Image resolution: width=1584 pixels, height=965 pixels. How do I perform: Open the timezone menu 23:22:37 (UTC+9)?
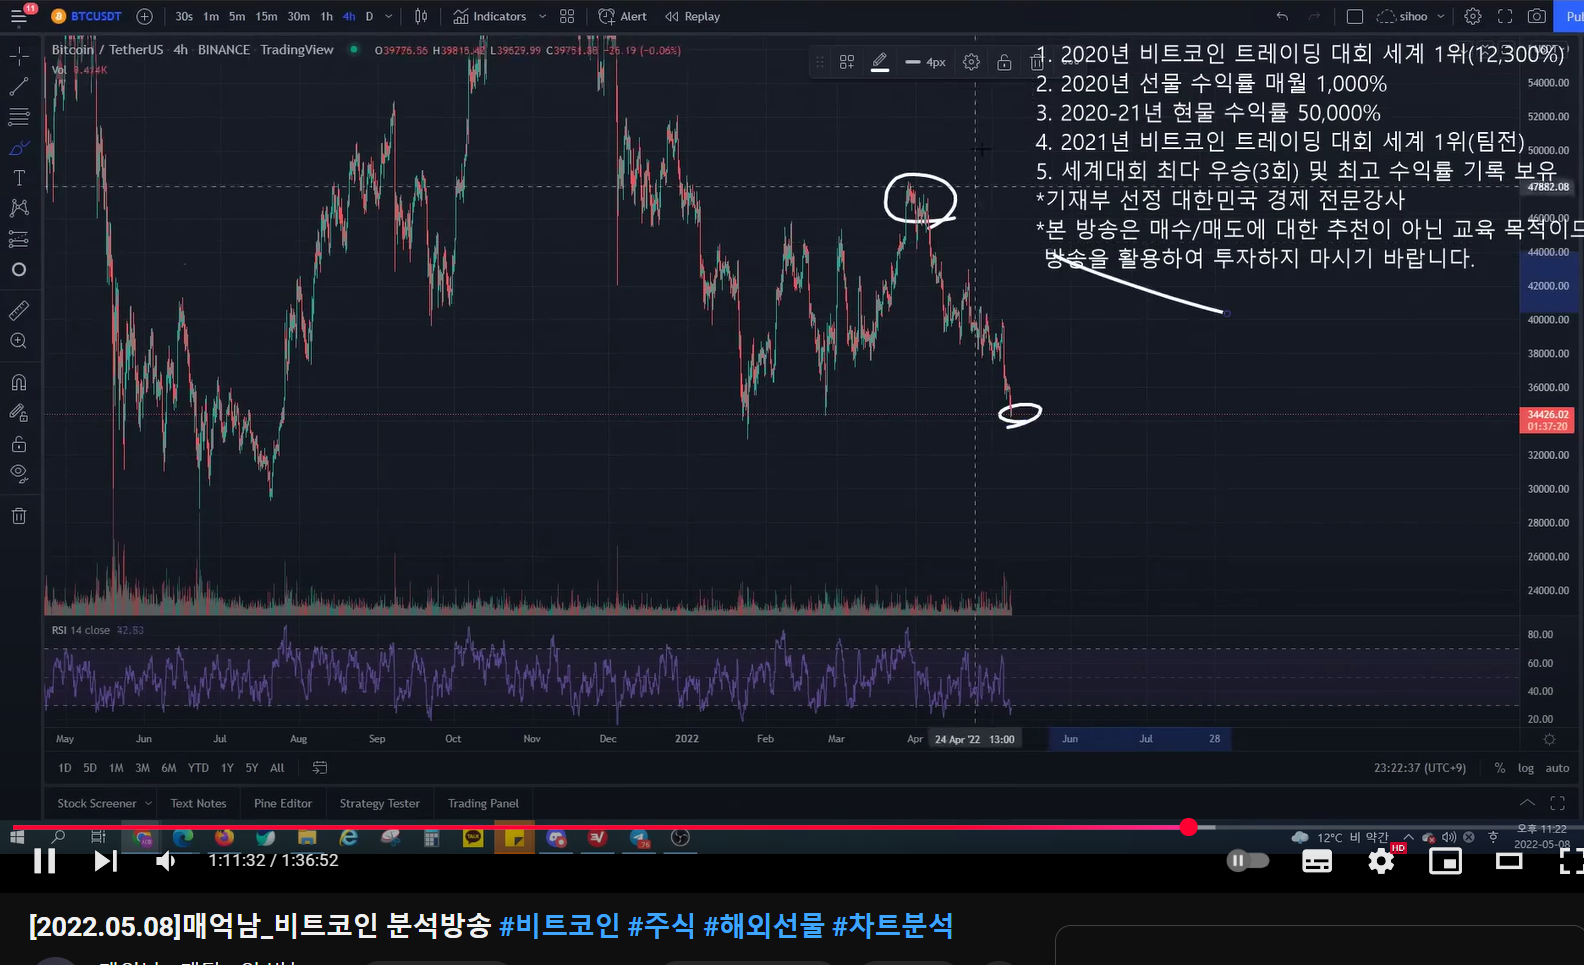click(x=1420, y=768)
